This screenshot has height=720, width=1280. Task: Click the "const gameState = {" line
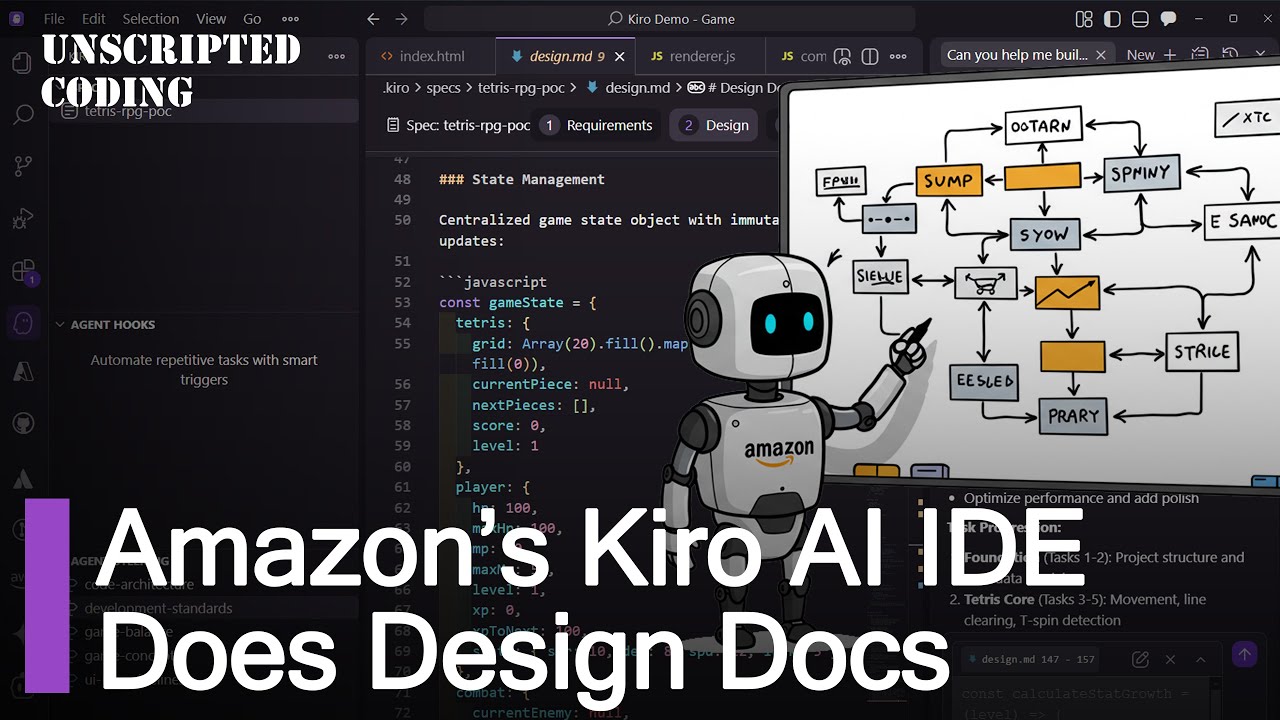click(517, 302)
